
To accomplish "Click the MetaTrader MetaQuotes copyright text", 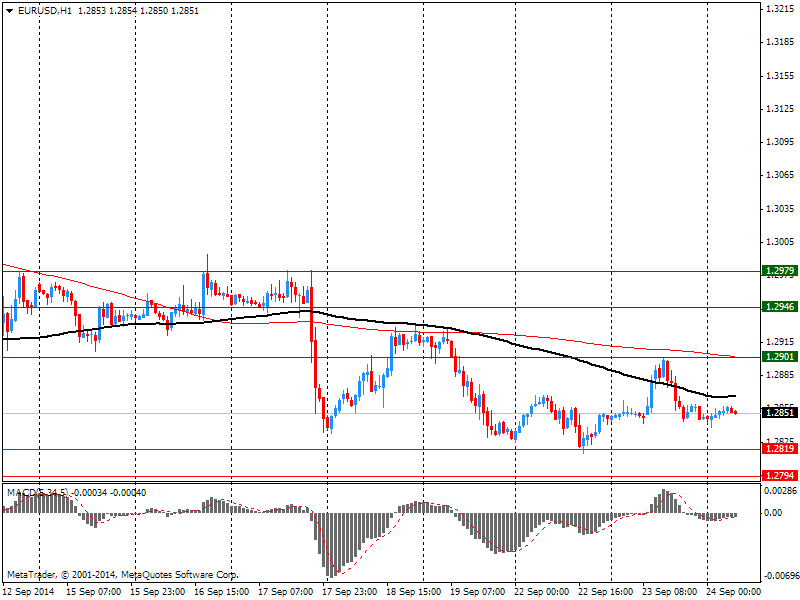I will pyautogui.click(x=122, y=575).
